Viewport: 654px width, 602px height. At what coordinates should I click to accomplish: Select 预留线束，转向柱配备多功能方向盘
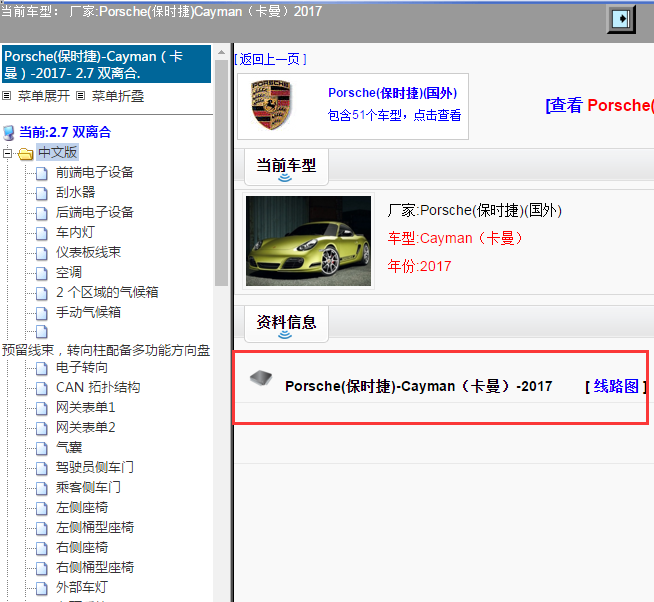click(x=106, y=350)
